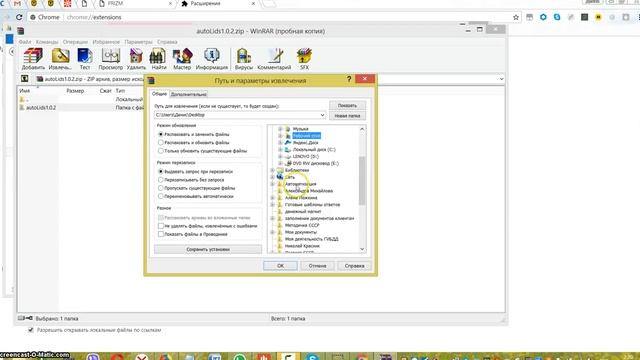Click the Информация toolbar icon
Image resolution: width=640 pixels, height=360 pixels.
(x=211, y=59)
